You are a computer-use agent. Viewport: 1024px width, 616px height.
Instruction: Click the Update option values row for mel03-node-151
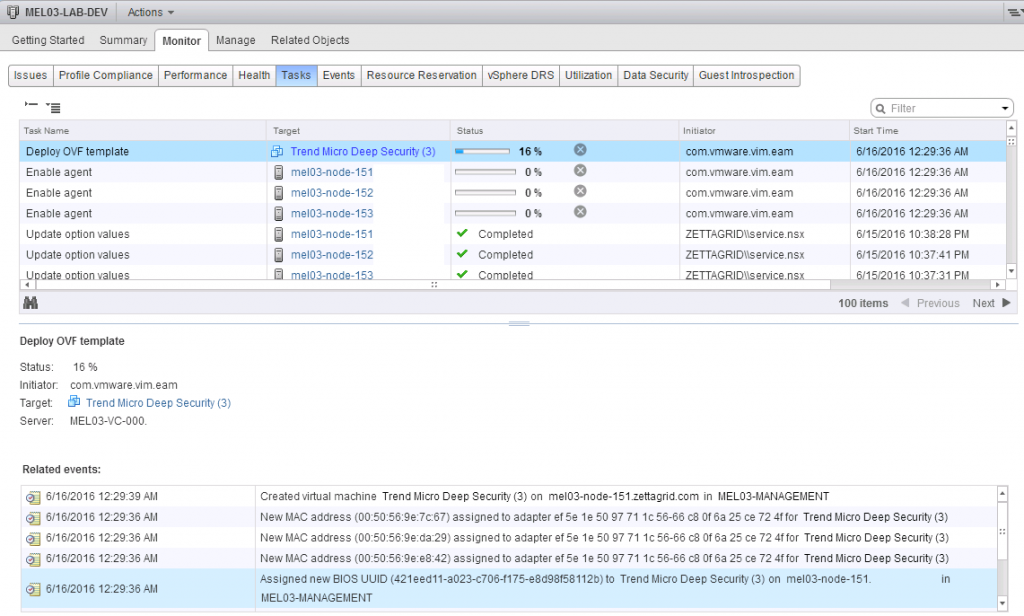(513, 234)
